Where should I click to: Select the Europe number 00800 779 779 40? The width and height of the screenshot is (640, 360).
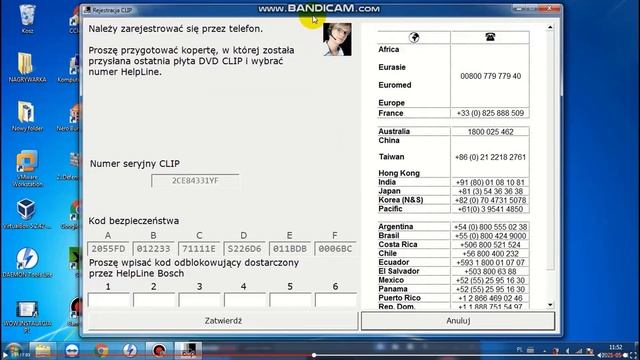coord(490,76)
